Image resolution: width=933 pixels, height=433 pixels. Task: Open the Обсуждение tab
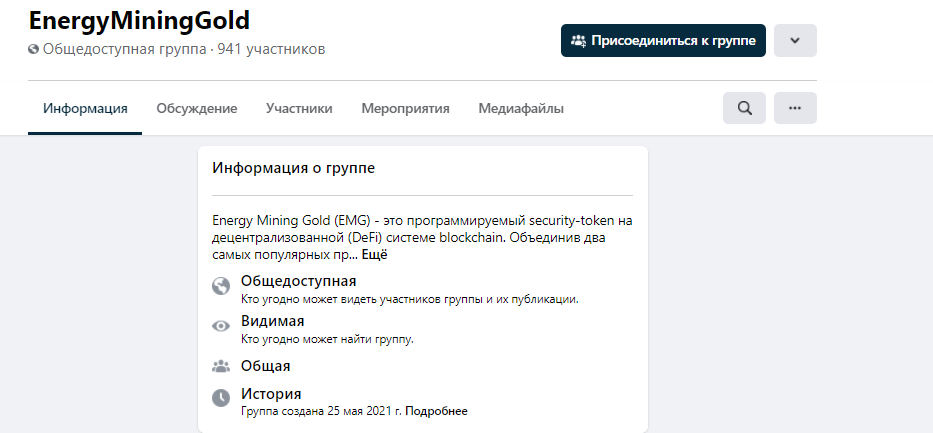click(x=197, y=109)
